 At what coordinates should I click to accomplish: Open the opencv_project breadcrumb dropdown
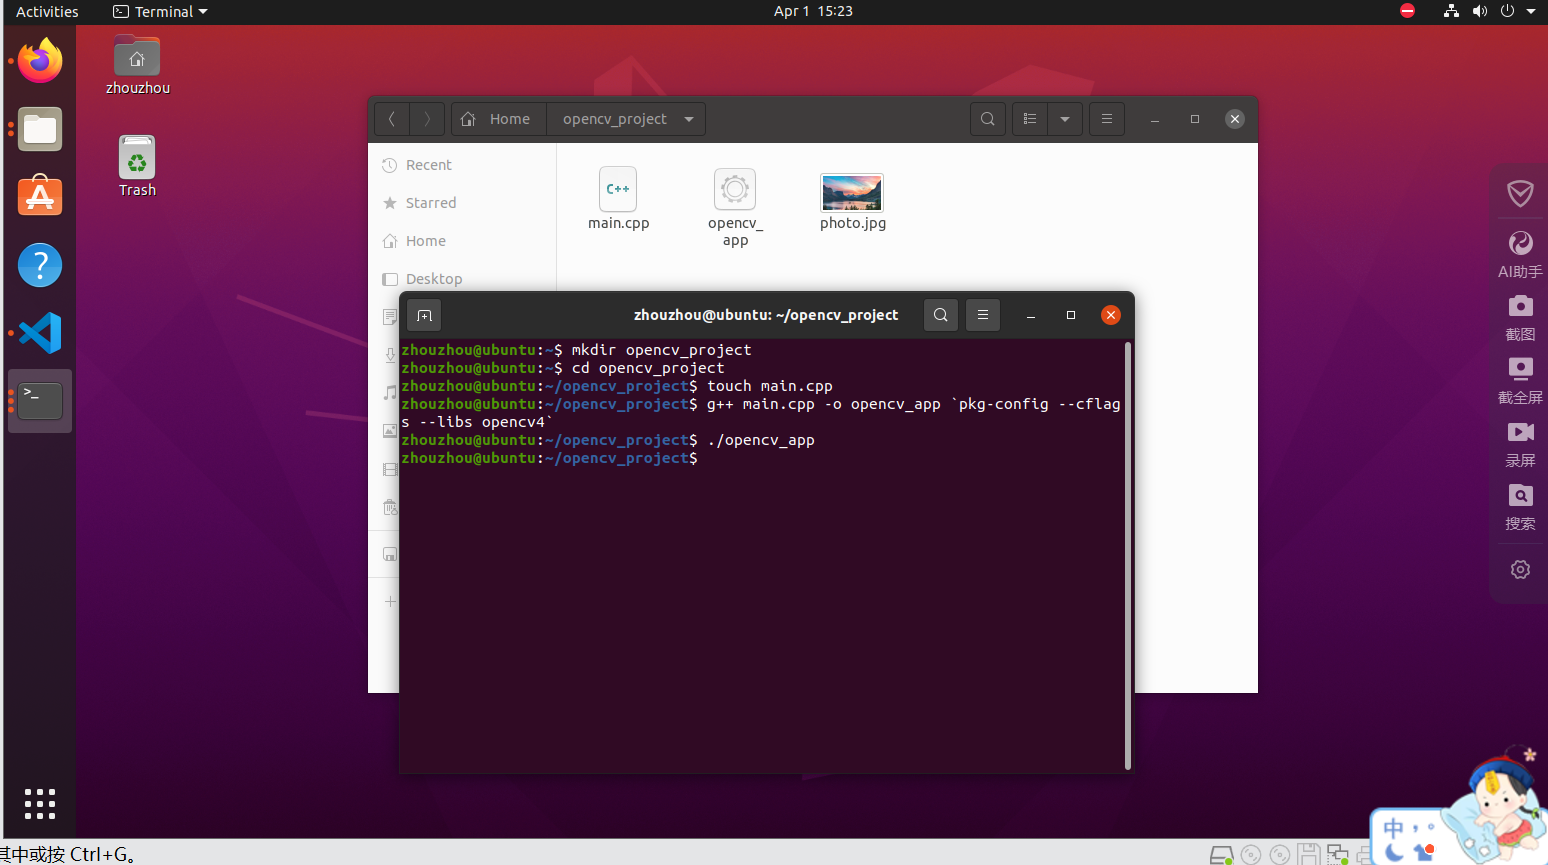click(x=689, y=119)
